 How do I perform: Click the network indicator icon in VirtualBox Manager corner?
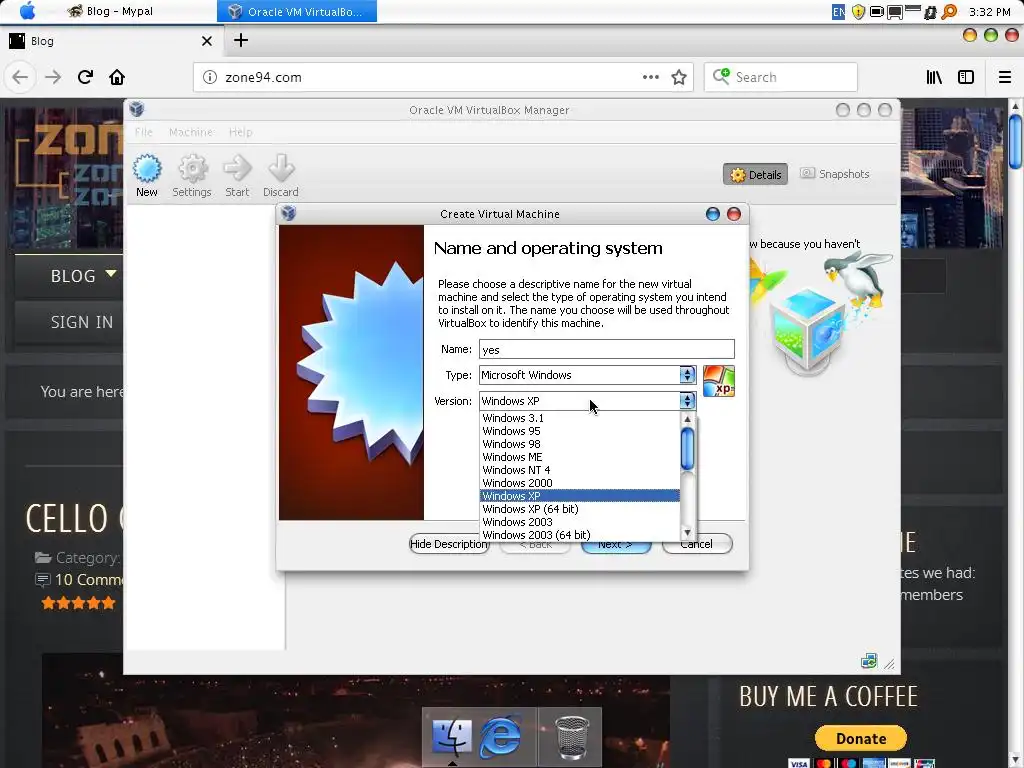869,661
